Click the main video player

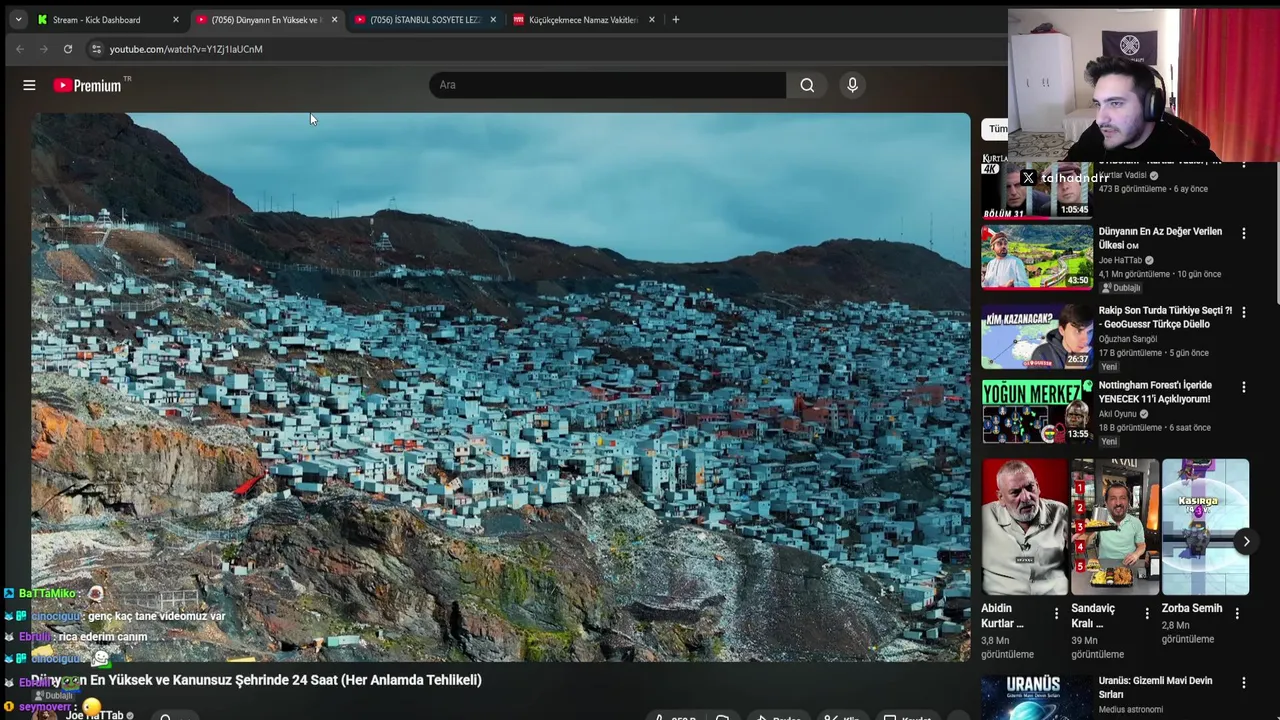click(x=500, y=387)
